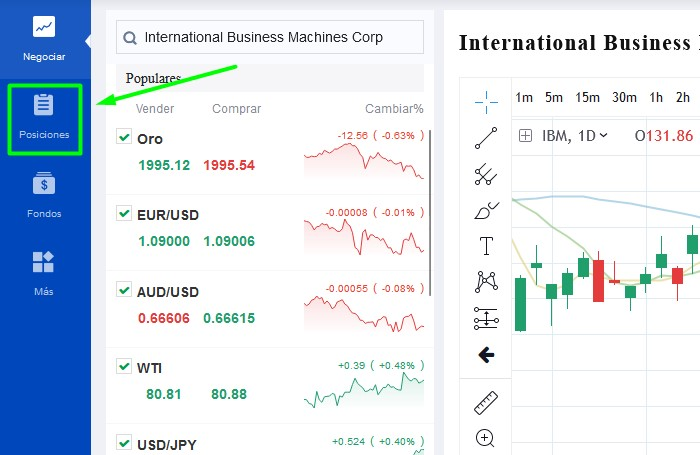Choose the trend line drawing tool
Screen dimensions: 700x455
tap(486, 138)
